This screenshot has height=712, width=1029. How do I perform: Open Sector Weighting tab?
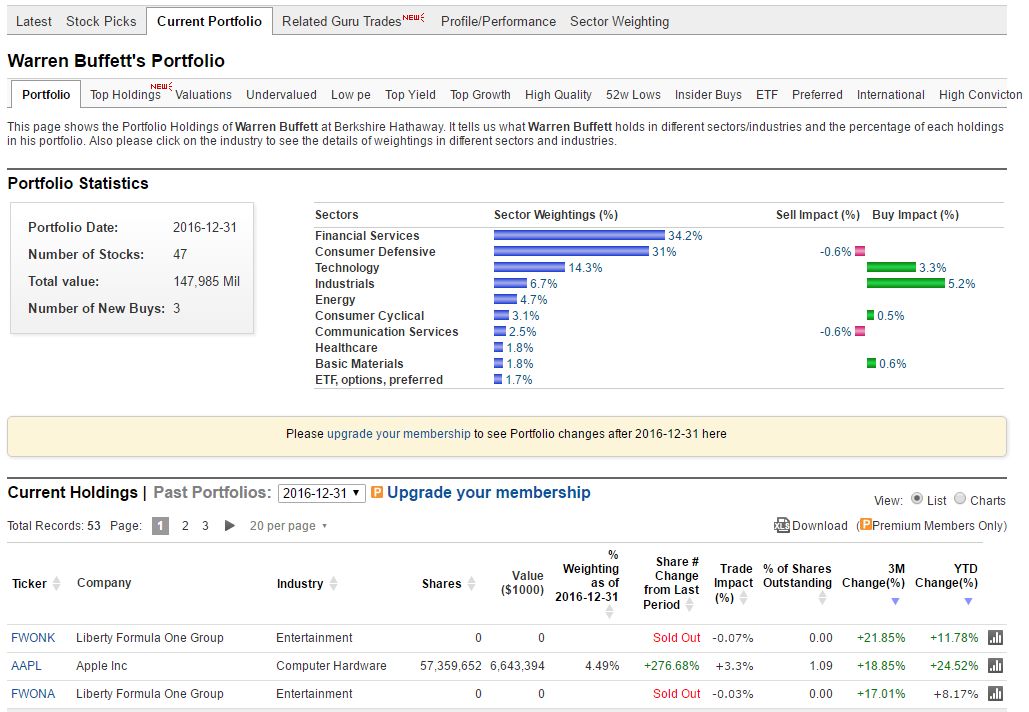click(x=620, y=21)
